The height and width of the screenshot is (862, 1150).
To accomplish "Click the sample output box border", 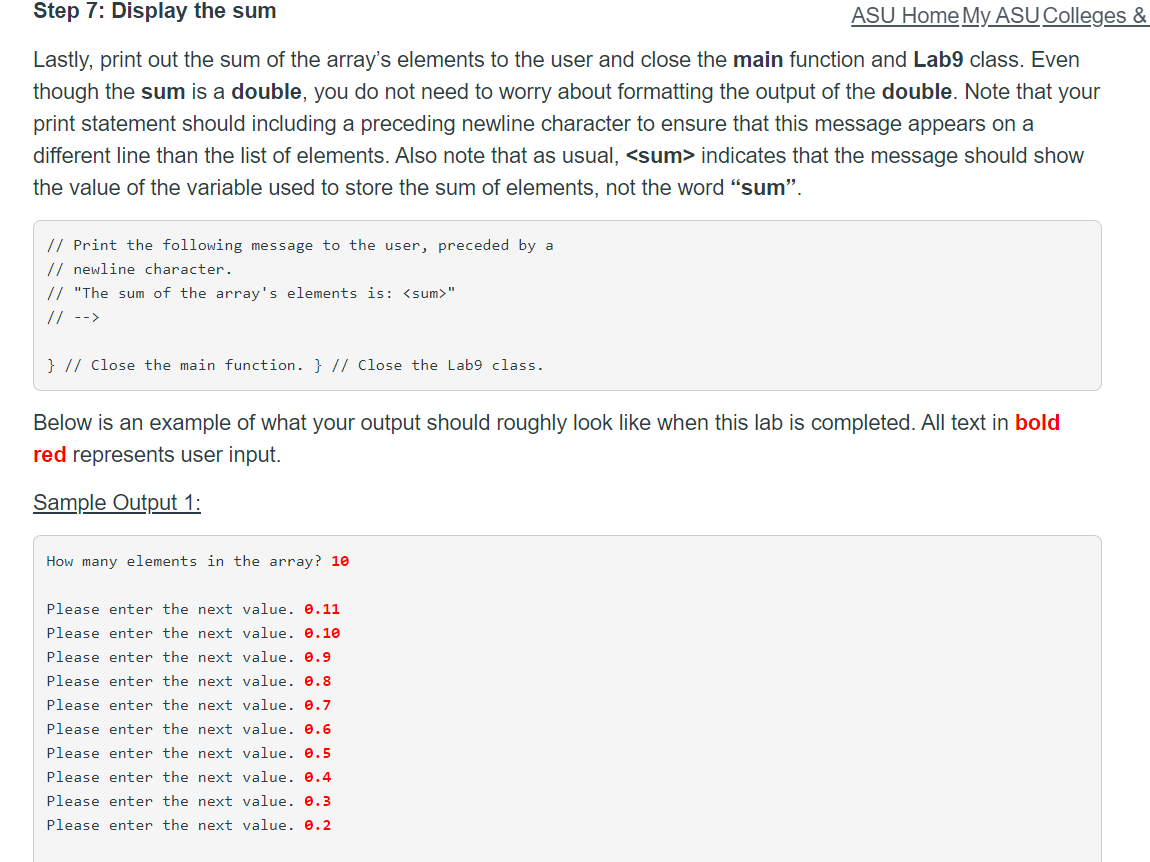I will click(567, 536).
